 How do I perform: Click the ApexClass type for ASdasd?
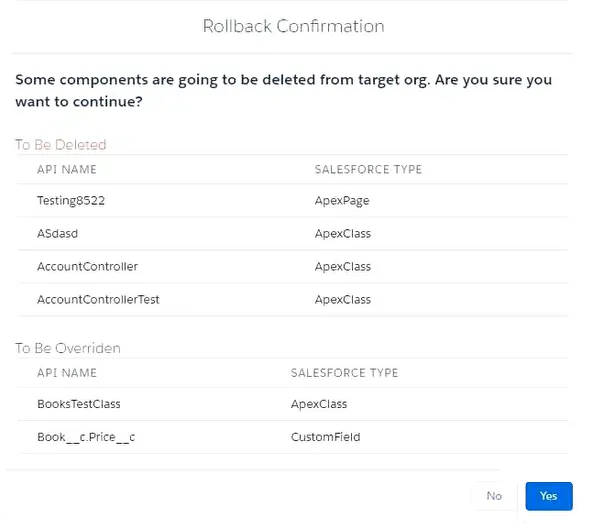343,234
